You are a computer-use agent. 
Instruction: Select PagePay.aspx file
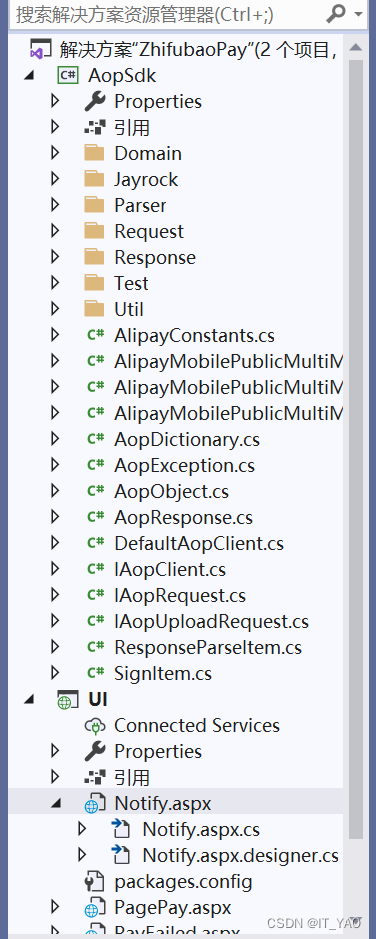coord(172,907)
